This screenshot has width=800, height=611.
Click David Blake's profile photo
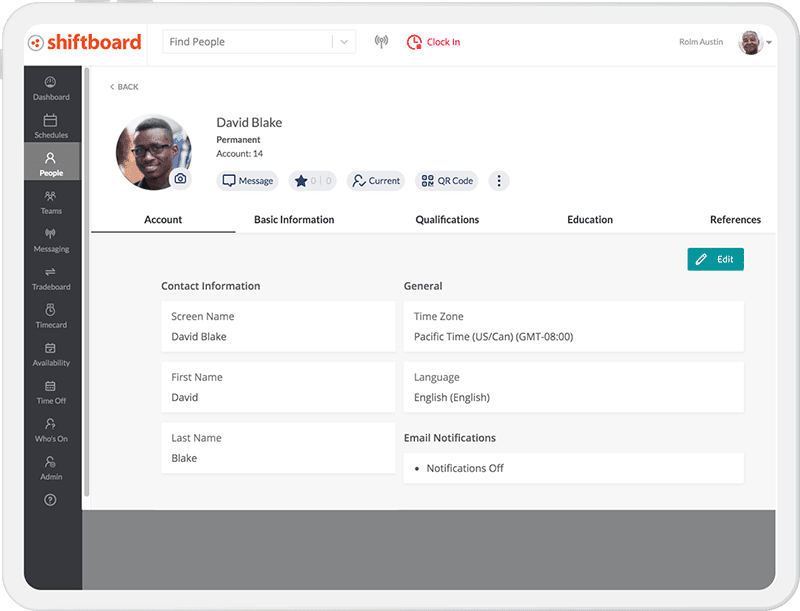click(x=153, y=152)
